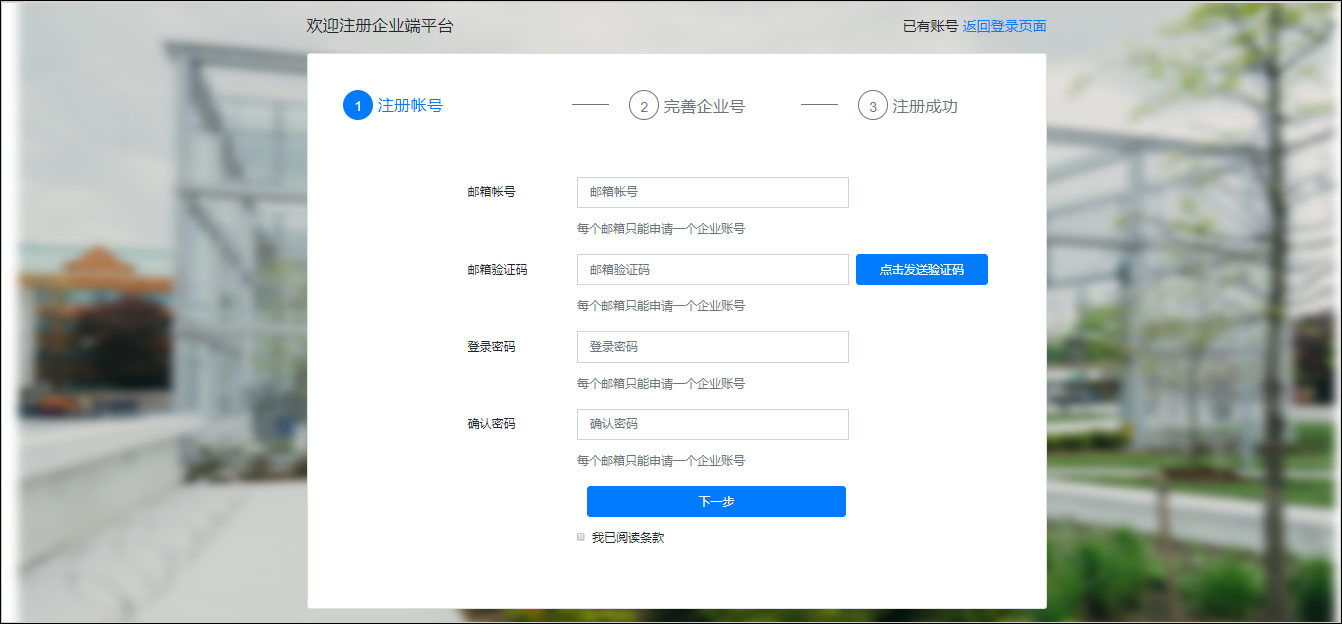The width and height of the screenshot is (1342, 625).
Task: Focus the 邮箱验证码 input field
Action: click(713, 270)
